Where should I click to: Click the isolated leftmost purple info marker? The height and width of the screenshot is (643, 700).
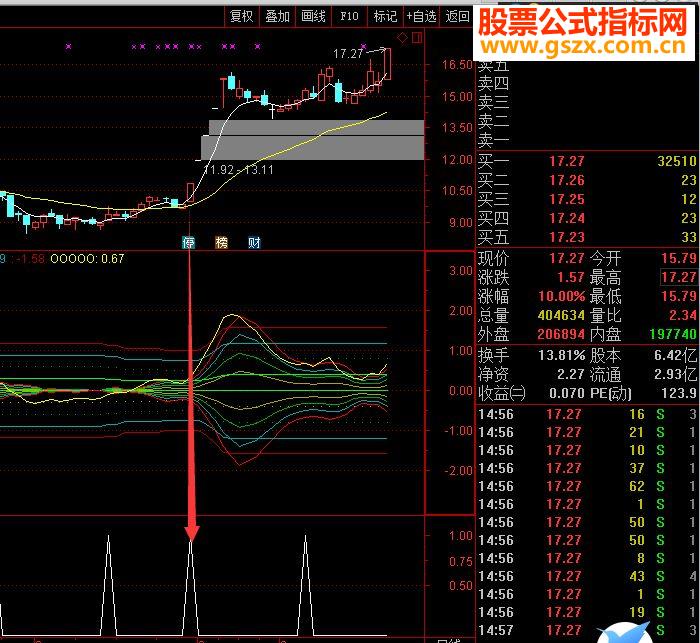pos(68,46)
